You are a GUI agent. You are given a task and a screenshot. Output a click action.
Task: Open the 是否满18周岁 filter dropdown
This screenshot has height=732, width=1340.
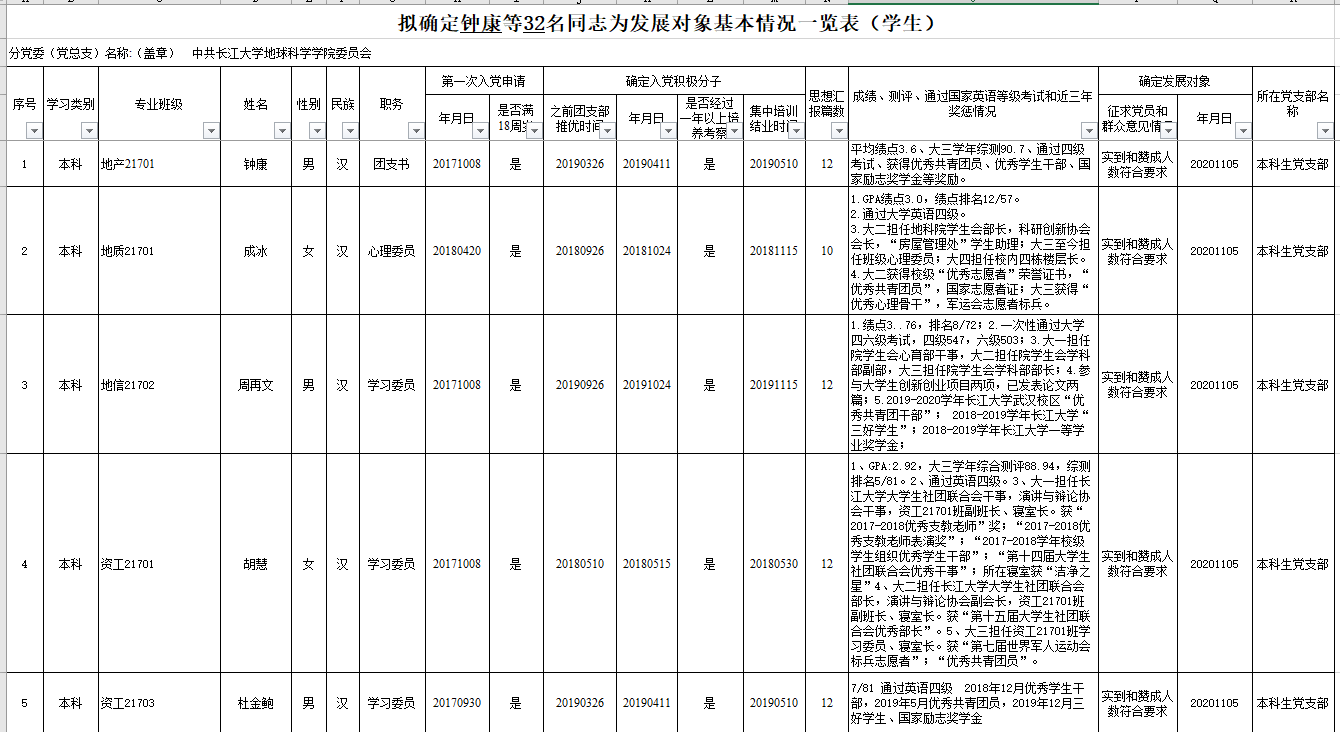coord(535,131)
